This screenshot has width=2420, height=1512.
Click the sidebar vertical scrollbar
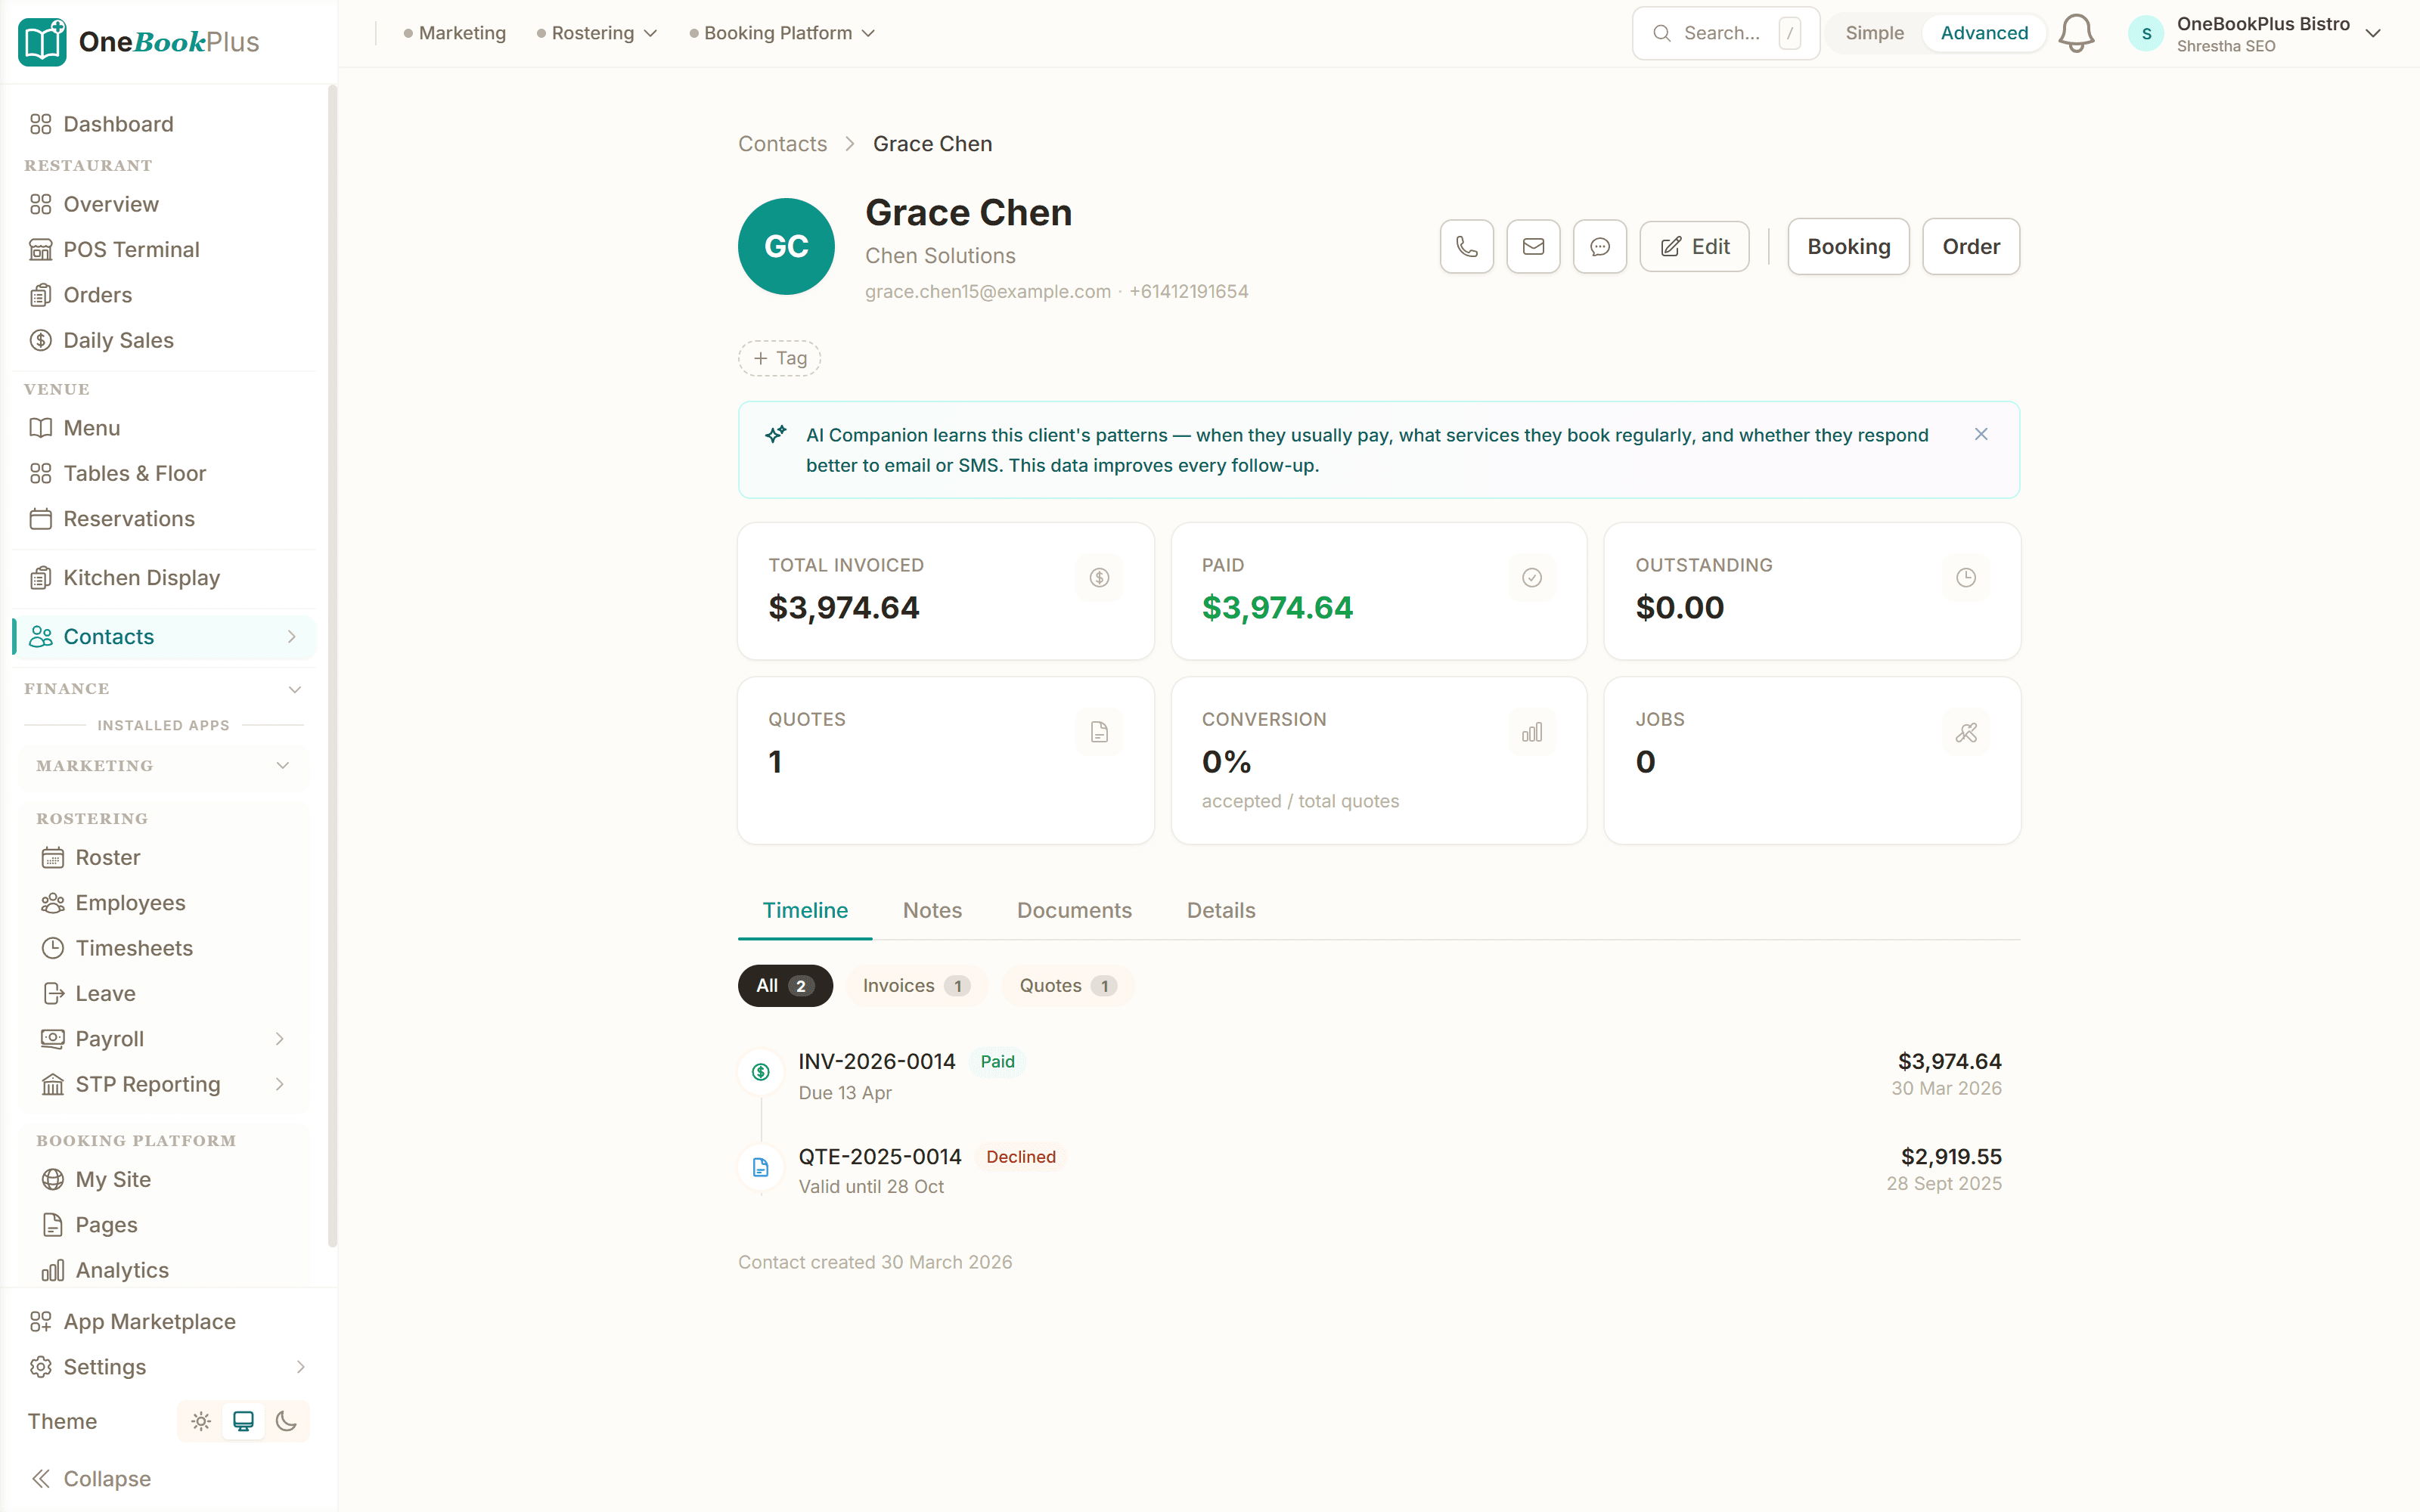tap(332, 665)
